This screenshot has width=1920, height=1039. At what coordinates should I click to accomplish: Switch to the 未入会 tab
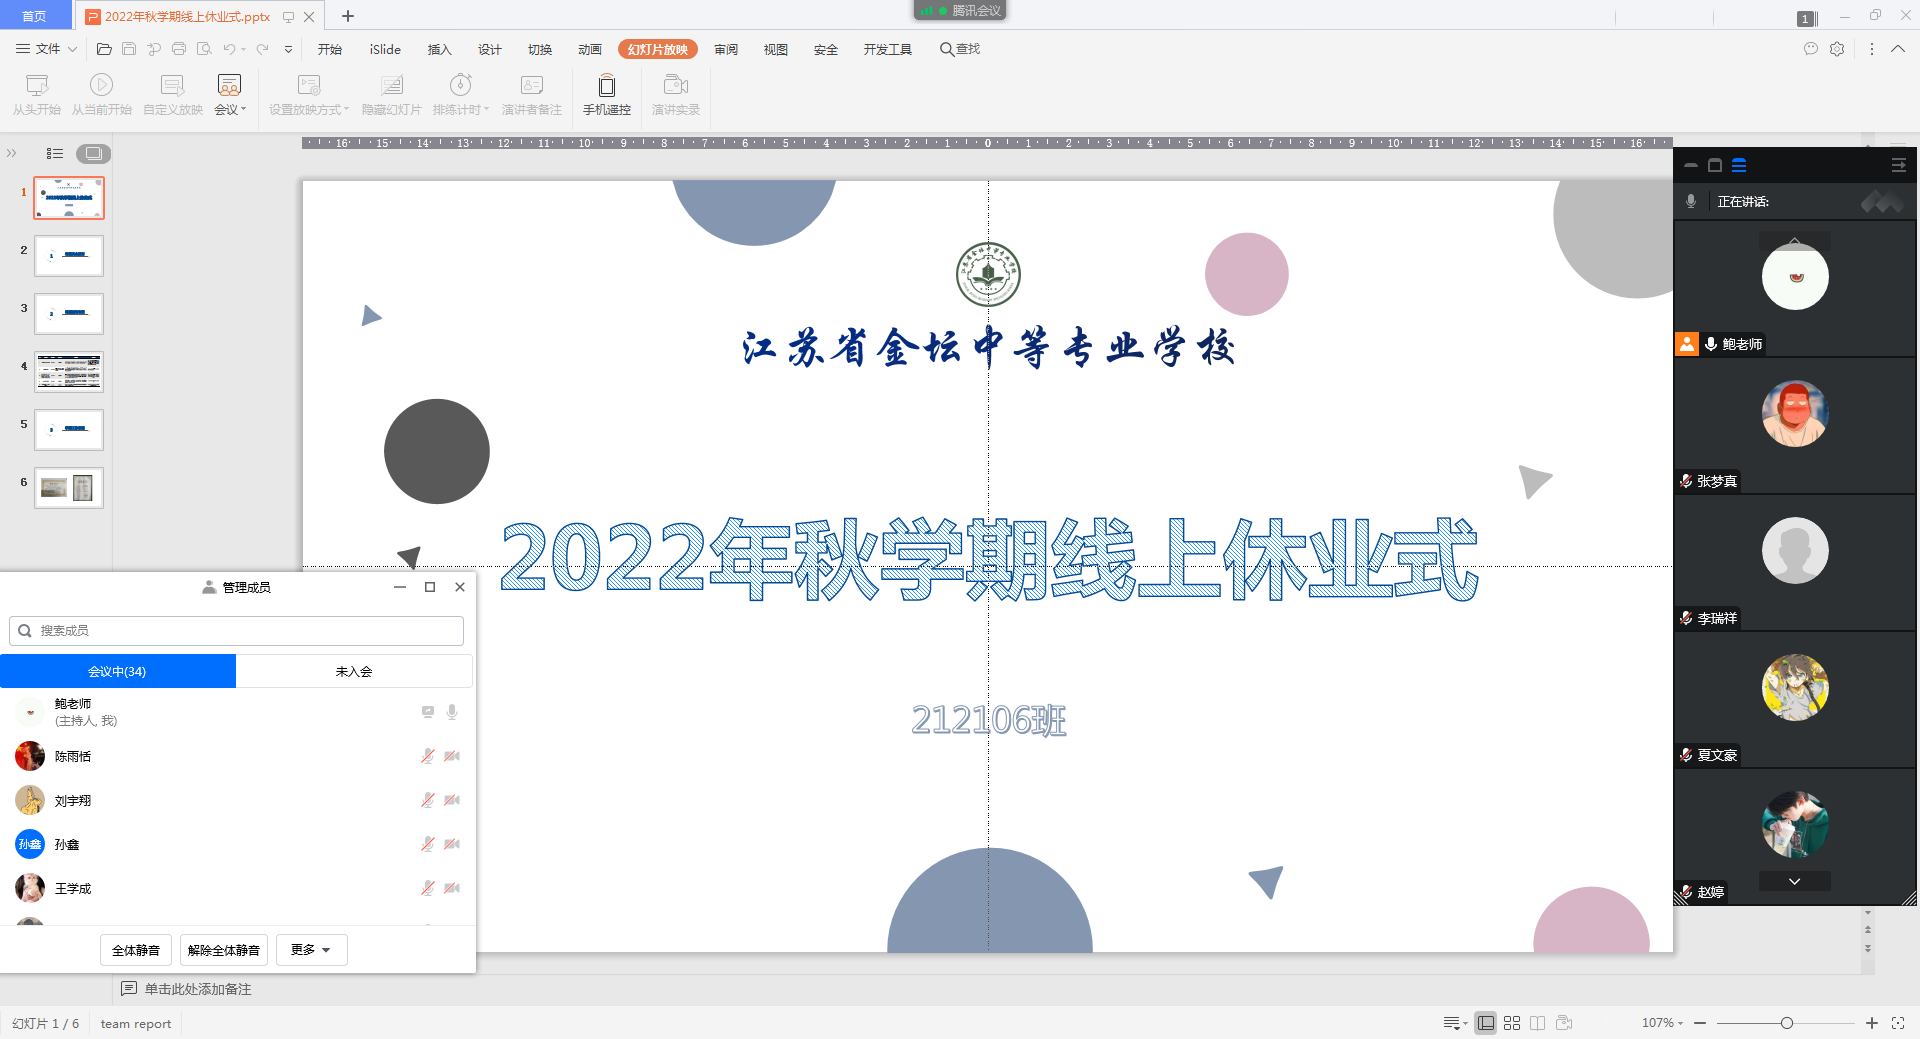tap(354, 672)
